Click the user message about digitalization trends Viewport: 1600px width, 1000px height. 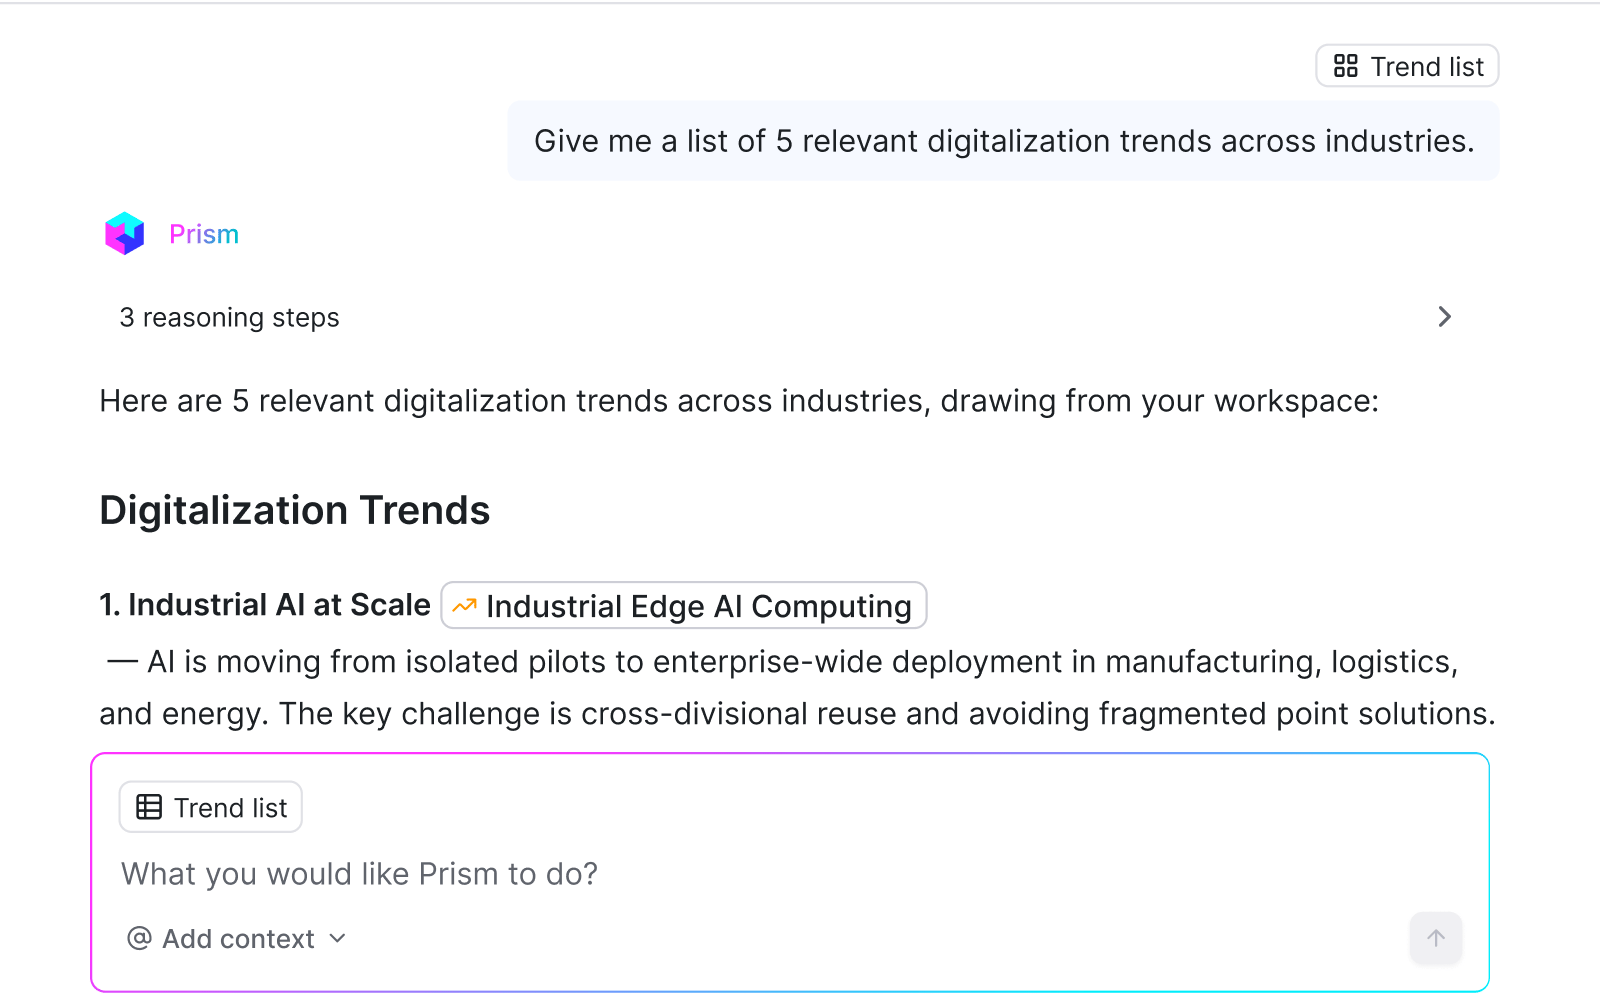[1004, 141]
